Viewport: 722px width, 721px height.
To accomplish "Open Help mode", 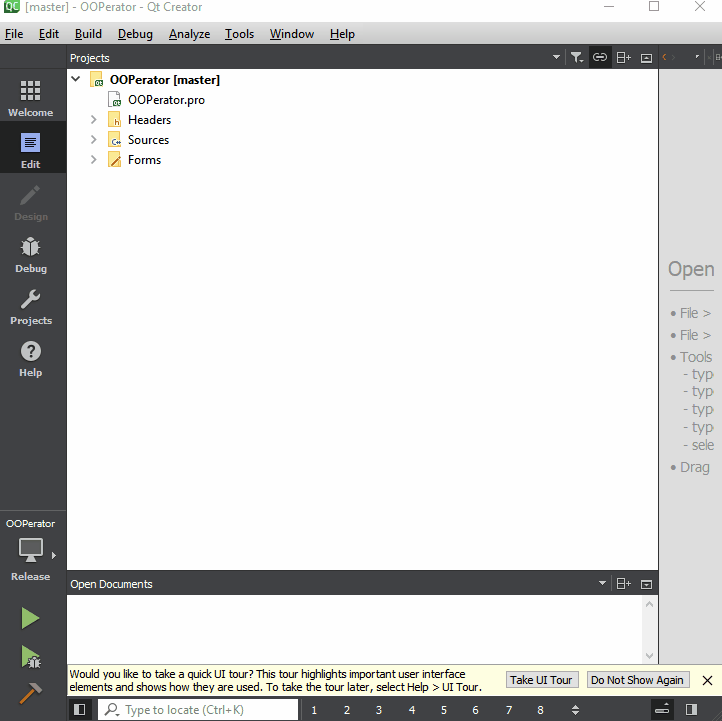I will point(30,359).
